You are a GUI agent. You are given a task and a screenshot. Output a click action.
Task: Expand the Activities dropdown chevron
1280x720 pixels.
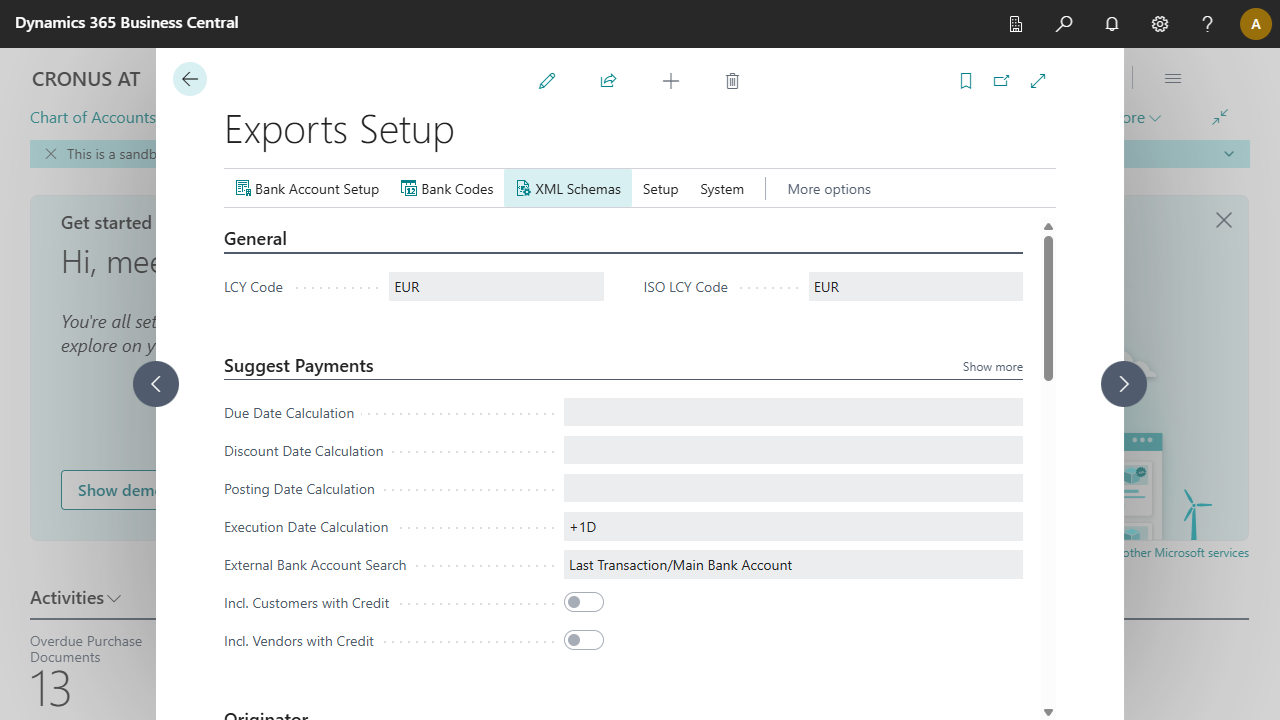[x=115, y=599]
